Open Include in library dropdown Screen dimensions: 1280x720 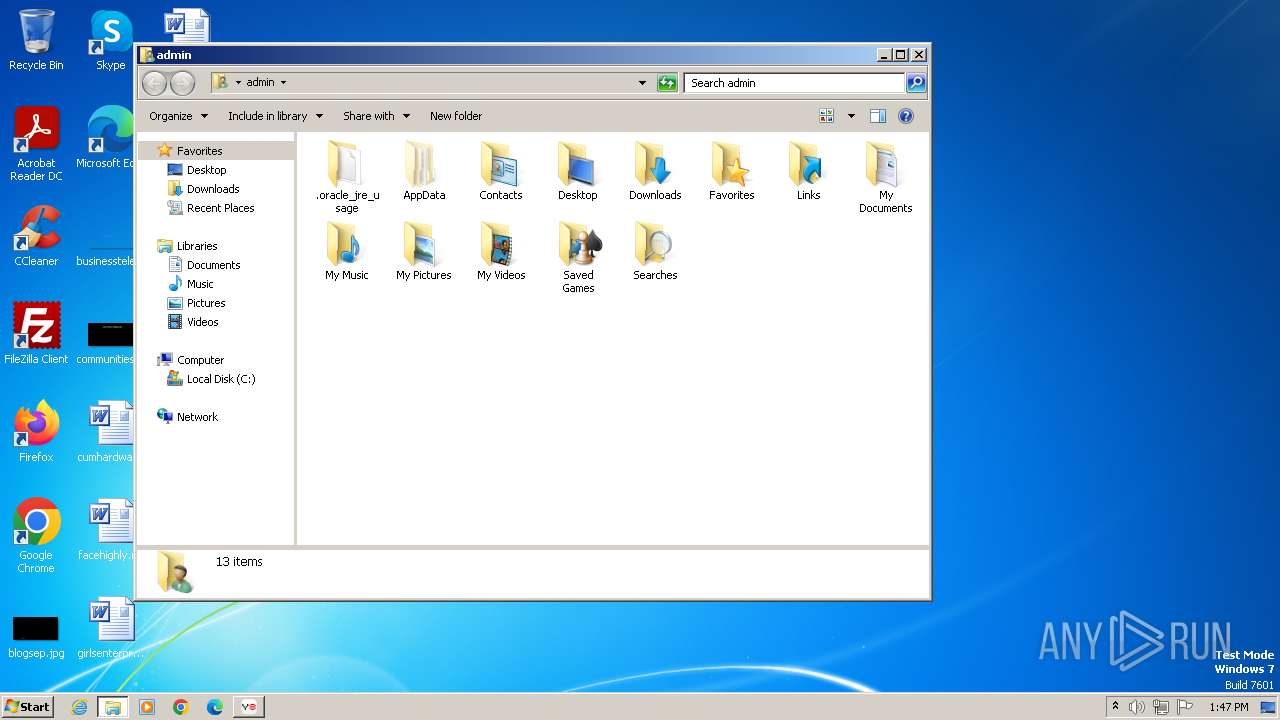pyautogui.click(x=275, y=116)
